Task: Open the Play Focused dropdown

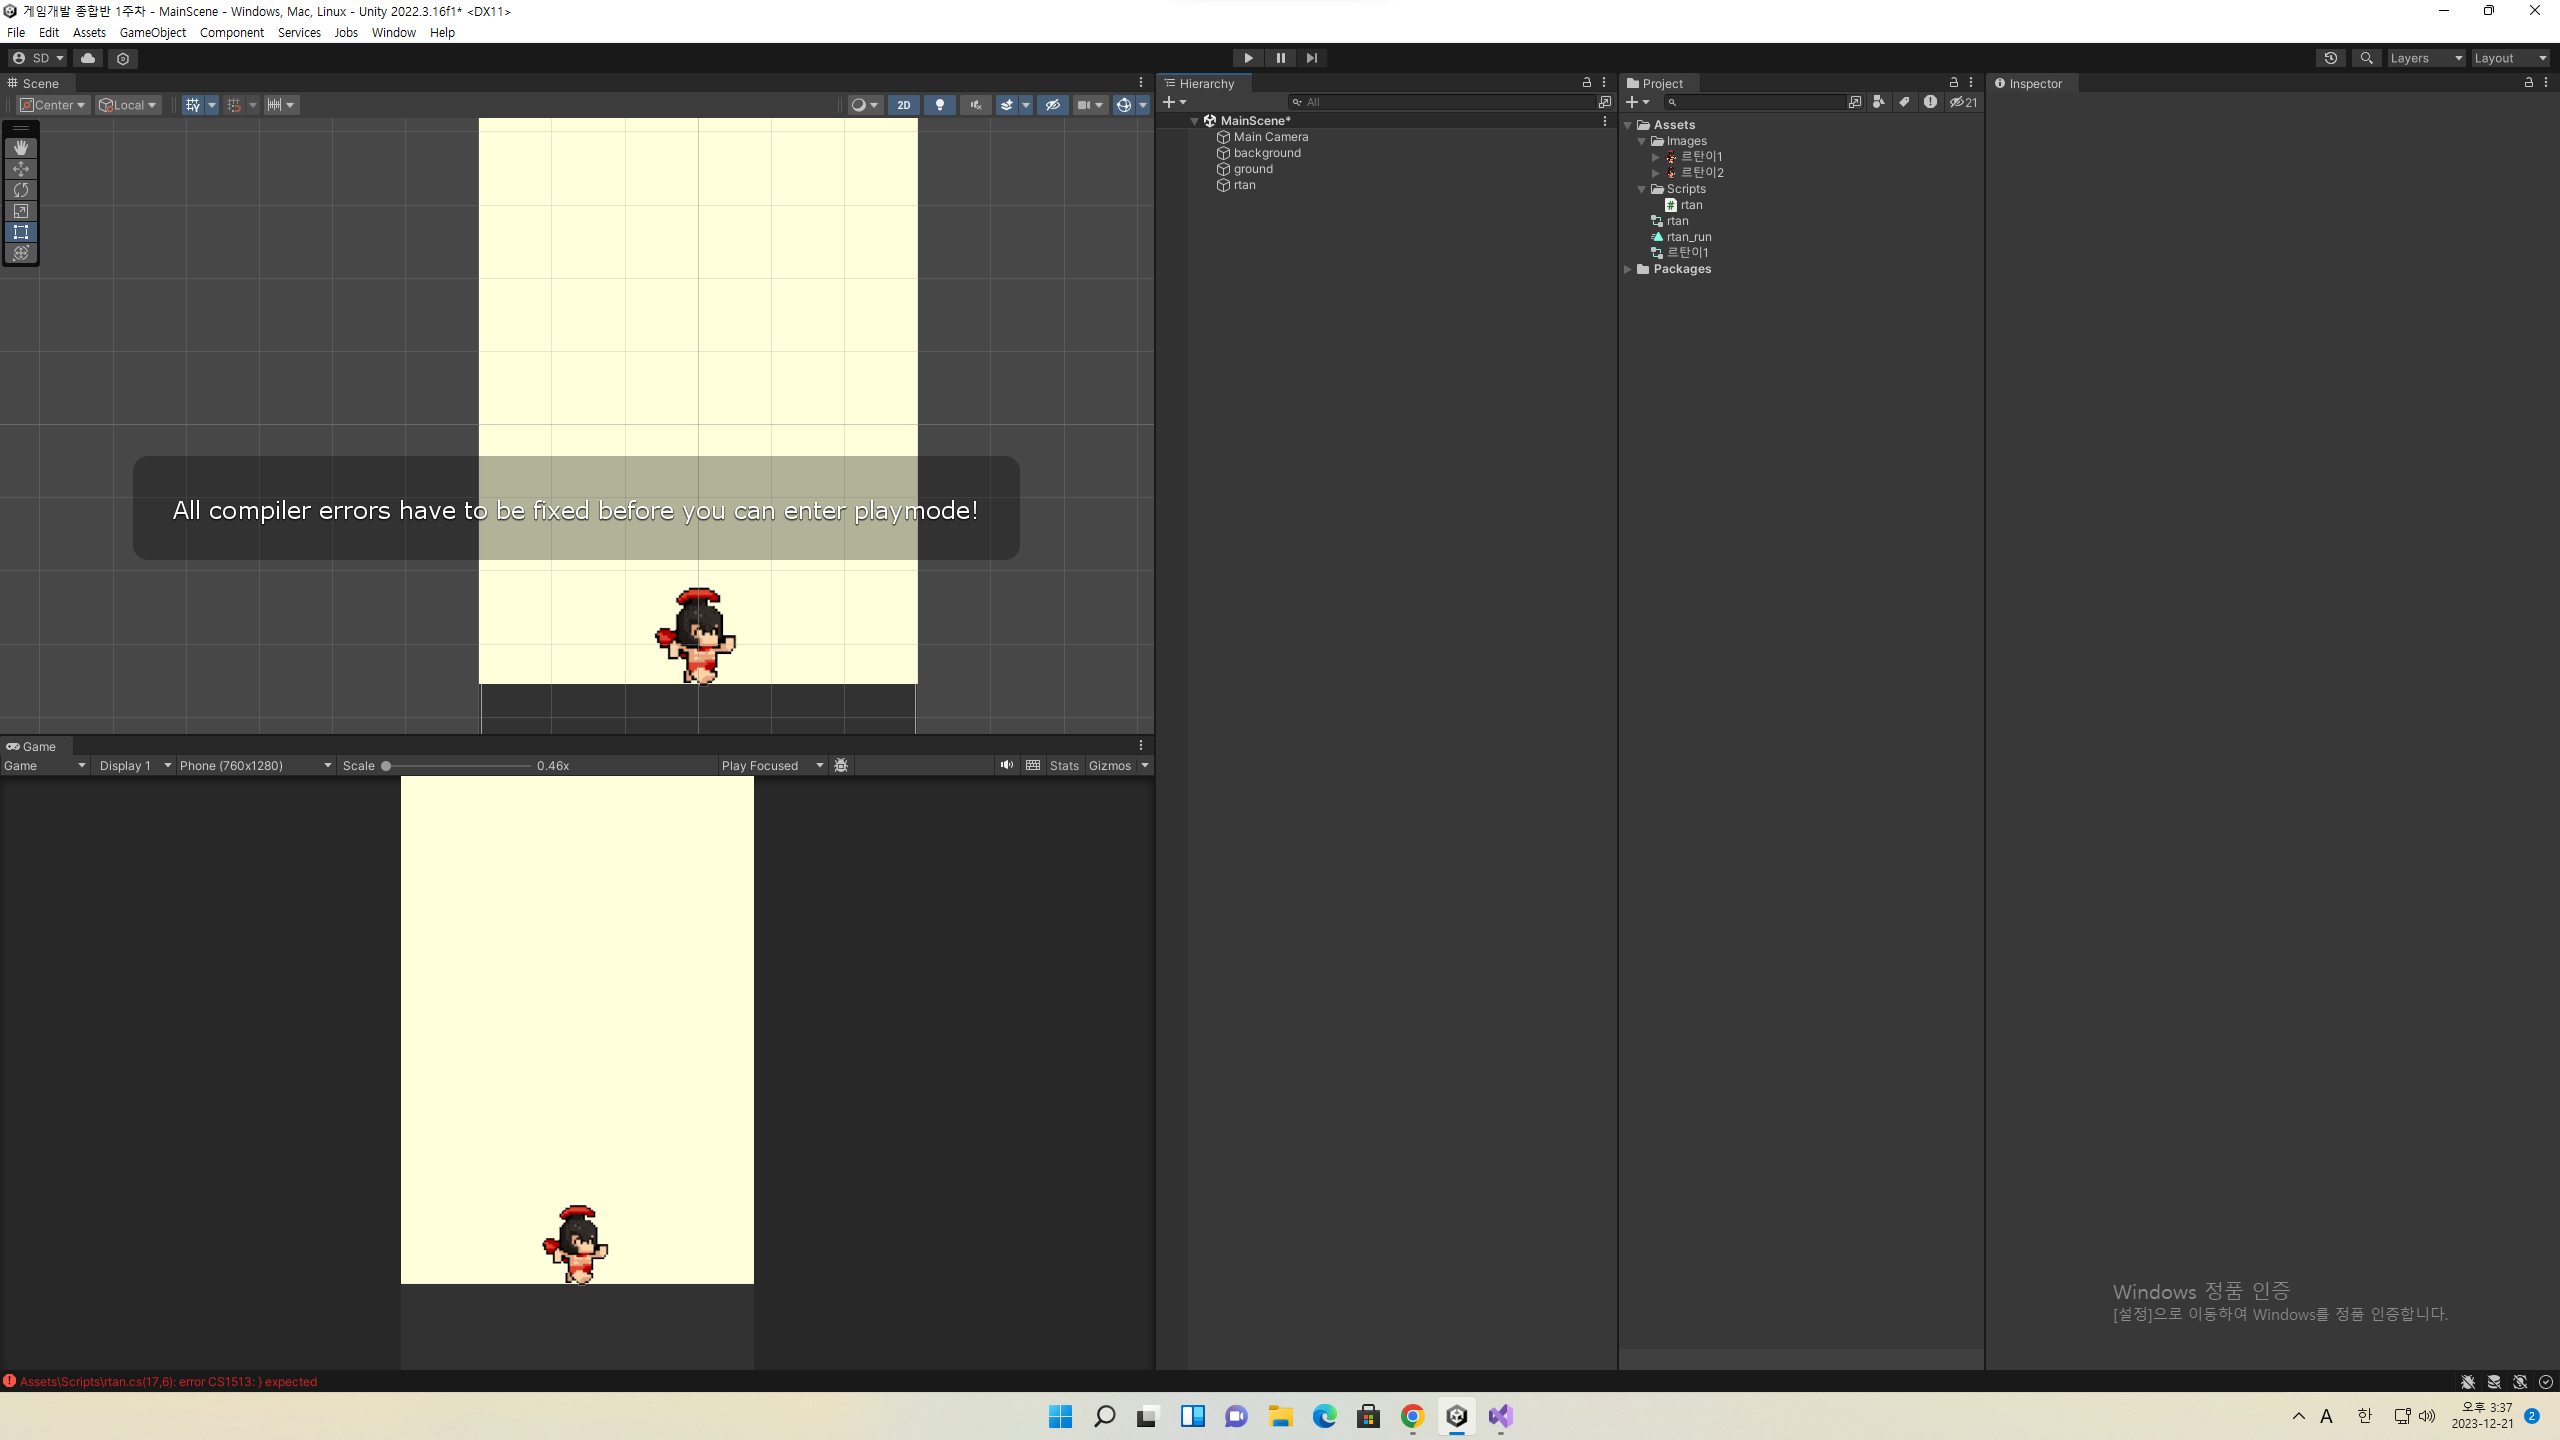Action: tap(772, 766)
